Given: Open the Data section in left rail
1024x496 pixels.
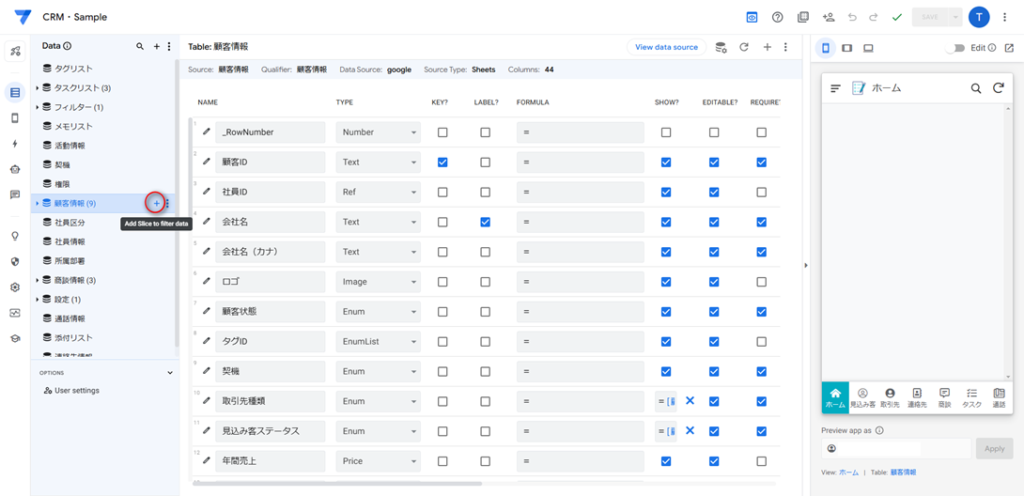Looking at the screenshot, I should pyautogui.click(x=15, y=92).
